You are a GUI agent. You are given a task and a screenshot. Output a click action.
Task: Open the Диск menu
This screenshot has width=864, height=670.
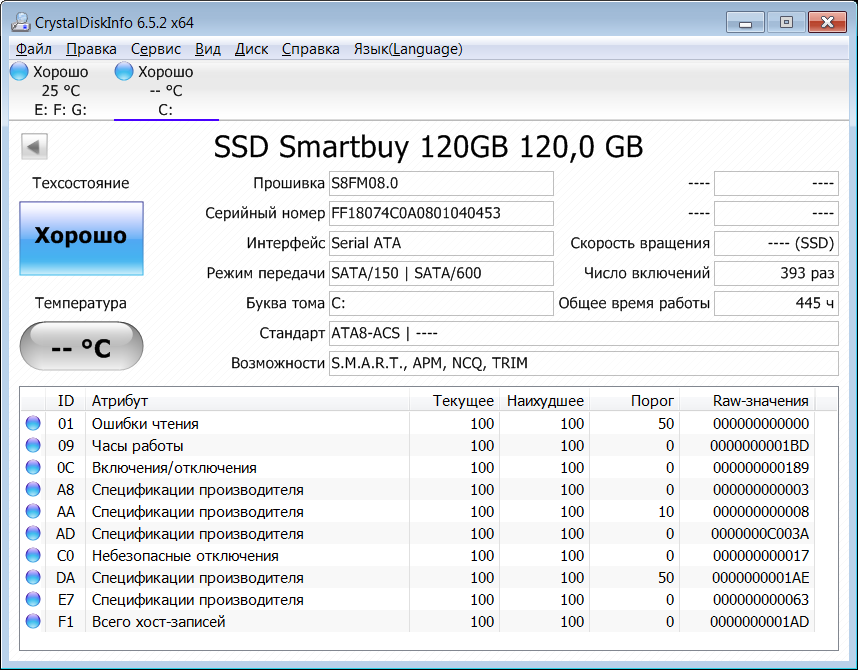[x=251, y=49]
